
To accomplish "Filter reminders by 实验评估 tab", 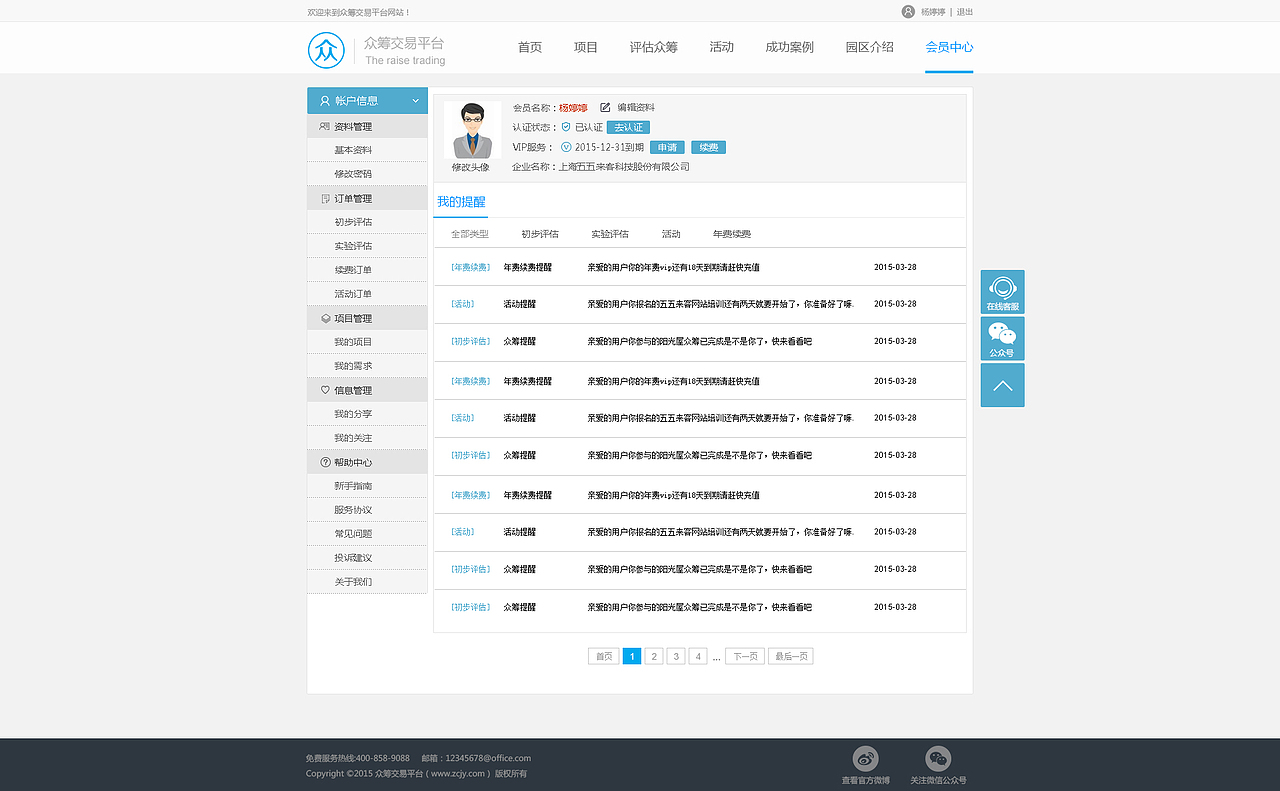I will click(610, 234).
